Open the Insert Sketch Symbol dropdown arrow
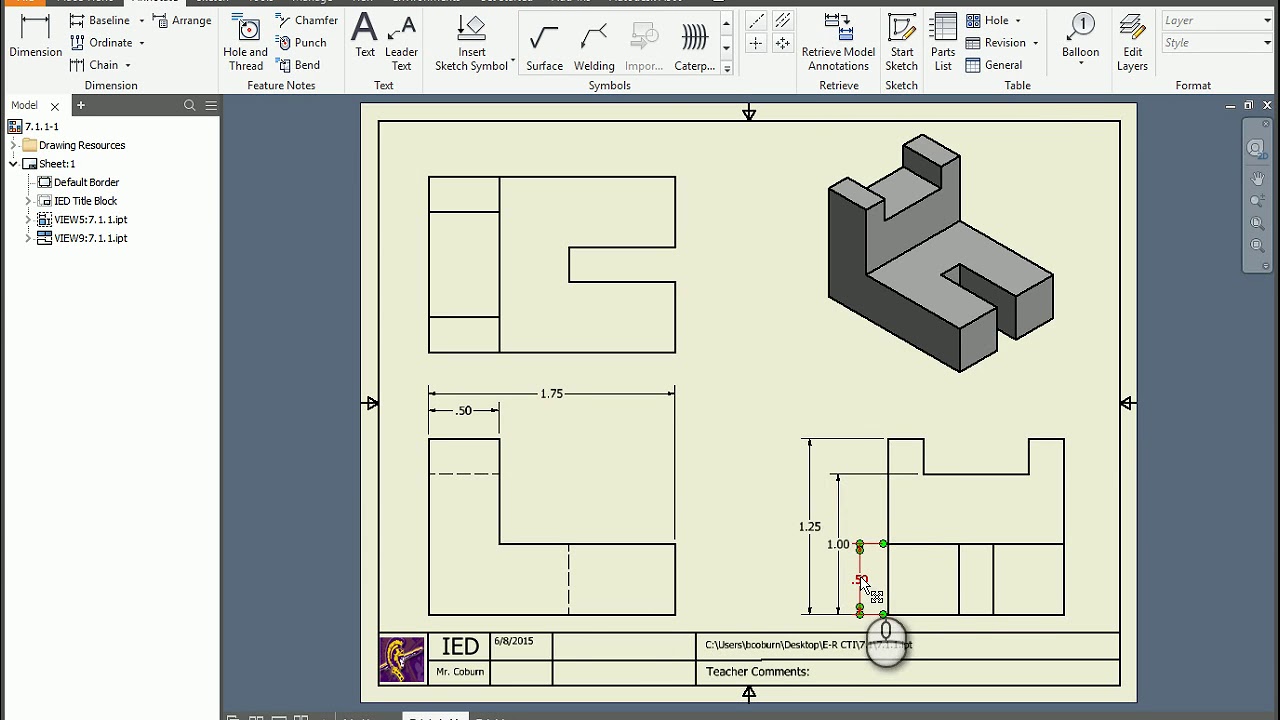The height and width of the screenshot is (720, 1280). pyautogui.click(x=513, y=62)
